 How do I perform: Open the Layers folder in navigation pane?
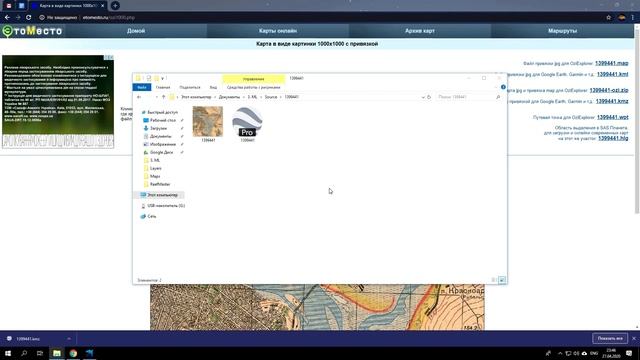(153, 168)
